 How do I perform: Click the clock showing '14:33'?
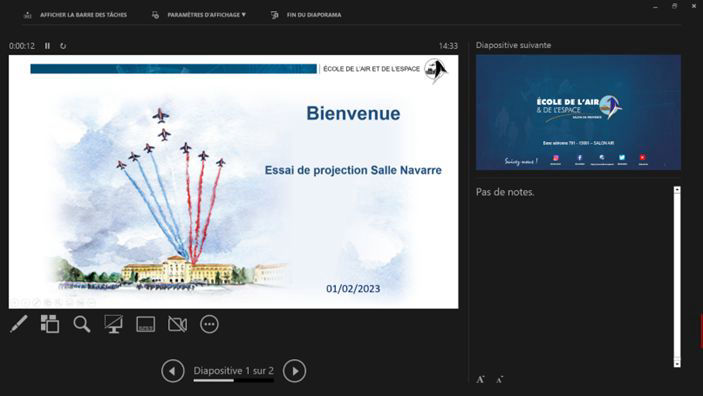(x=448, y=46)
